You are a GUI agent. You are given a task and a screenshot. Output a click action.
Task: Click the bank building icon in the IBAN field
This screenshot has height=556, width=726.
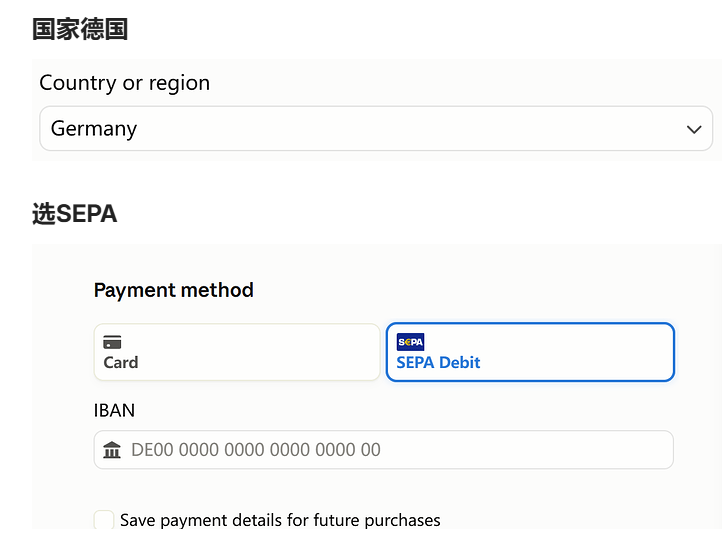click(112, 450)
